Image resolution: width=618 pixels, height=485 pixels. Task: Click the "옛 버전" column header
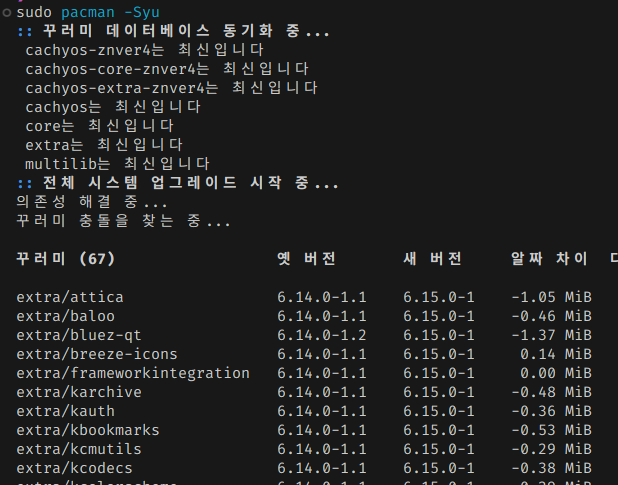pyautogui.click(x=306, y=259)
